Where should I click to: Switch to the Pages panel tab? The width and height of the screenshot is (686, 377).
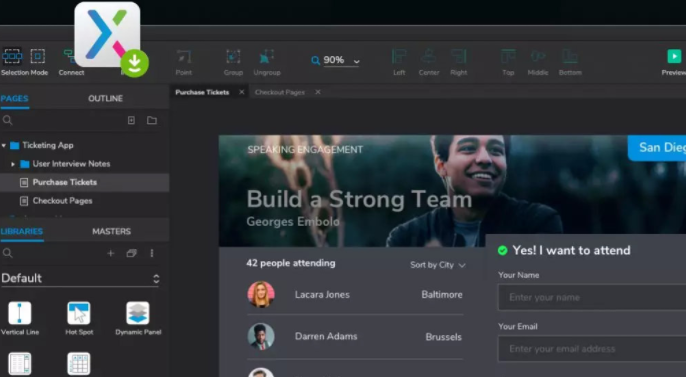pyautogui.click(x=14, y=98)
